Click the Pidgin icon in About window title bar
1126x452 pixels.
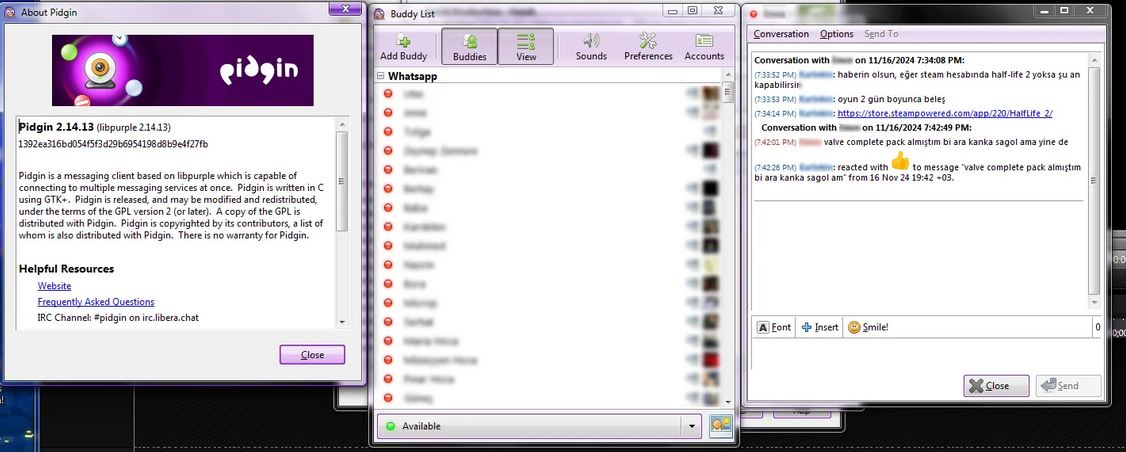click(x=9, y=12)
